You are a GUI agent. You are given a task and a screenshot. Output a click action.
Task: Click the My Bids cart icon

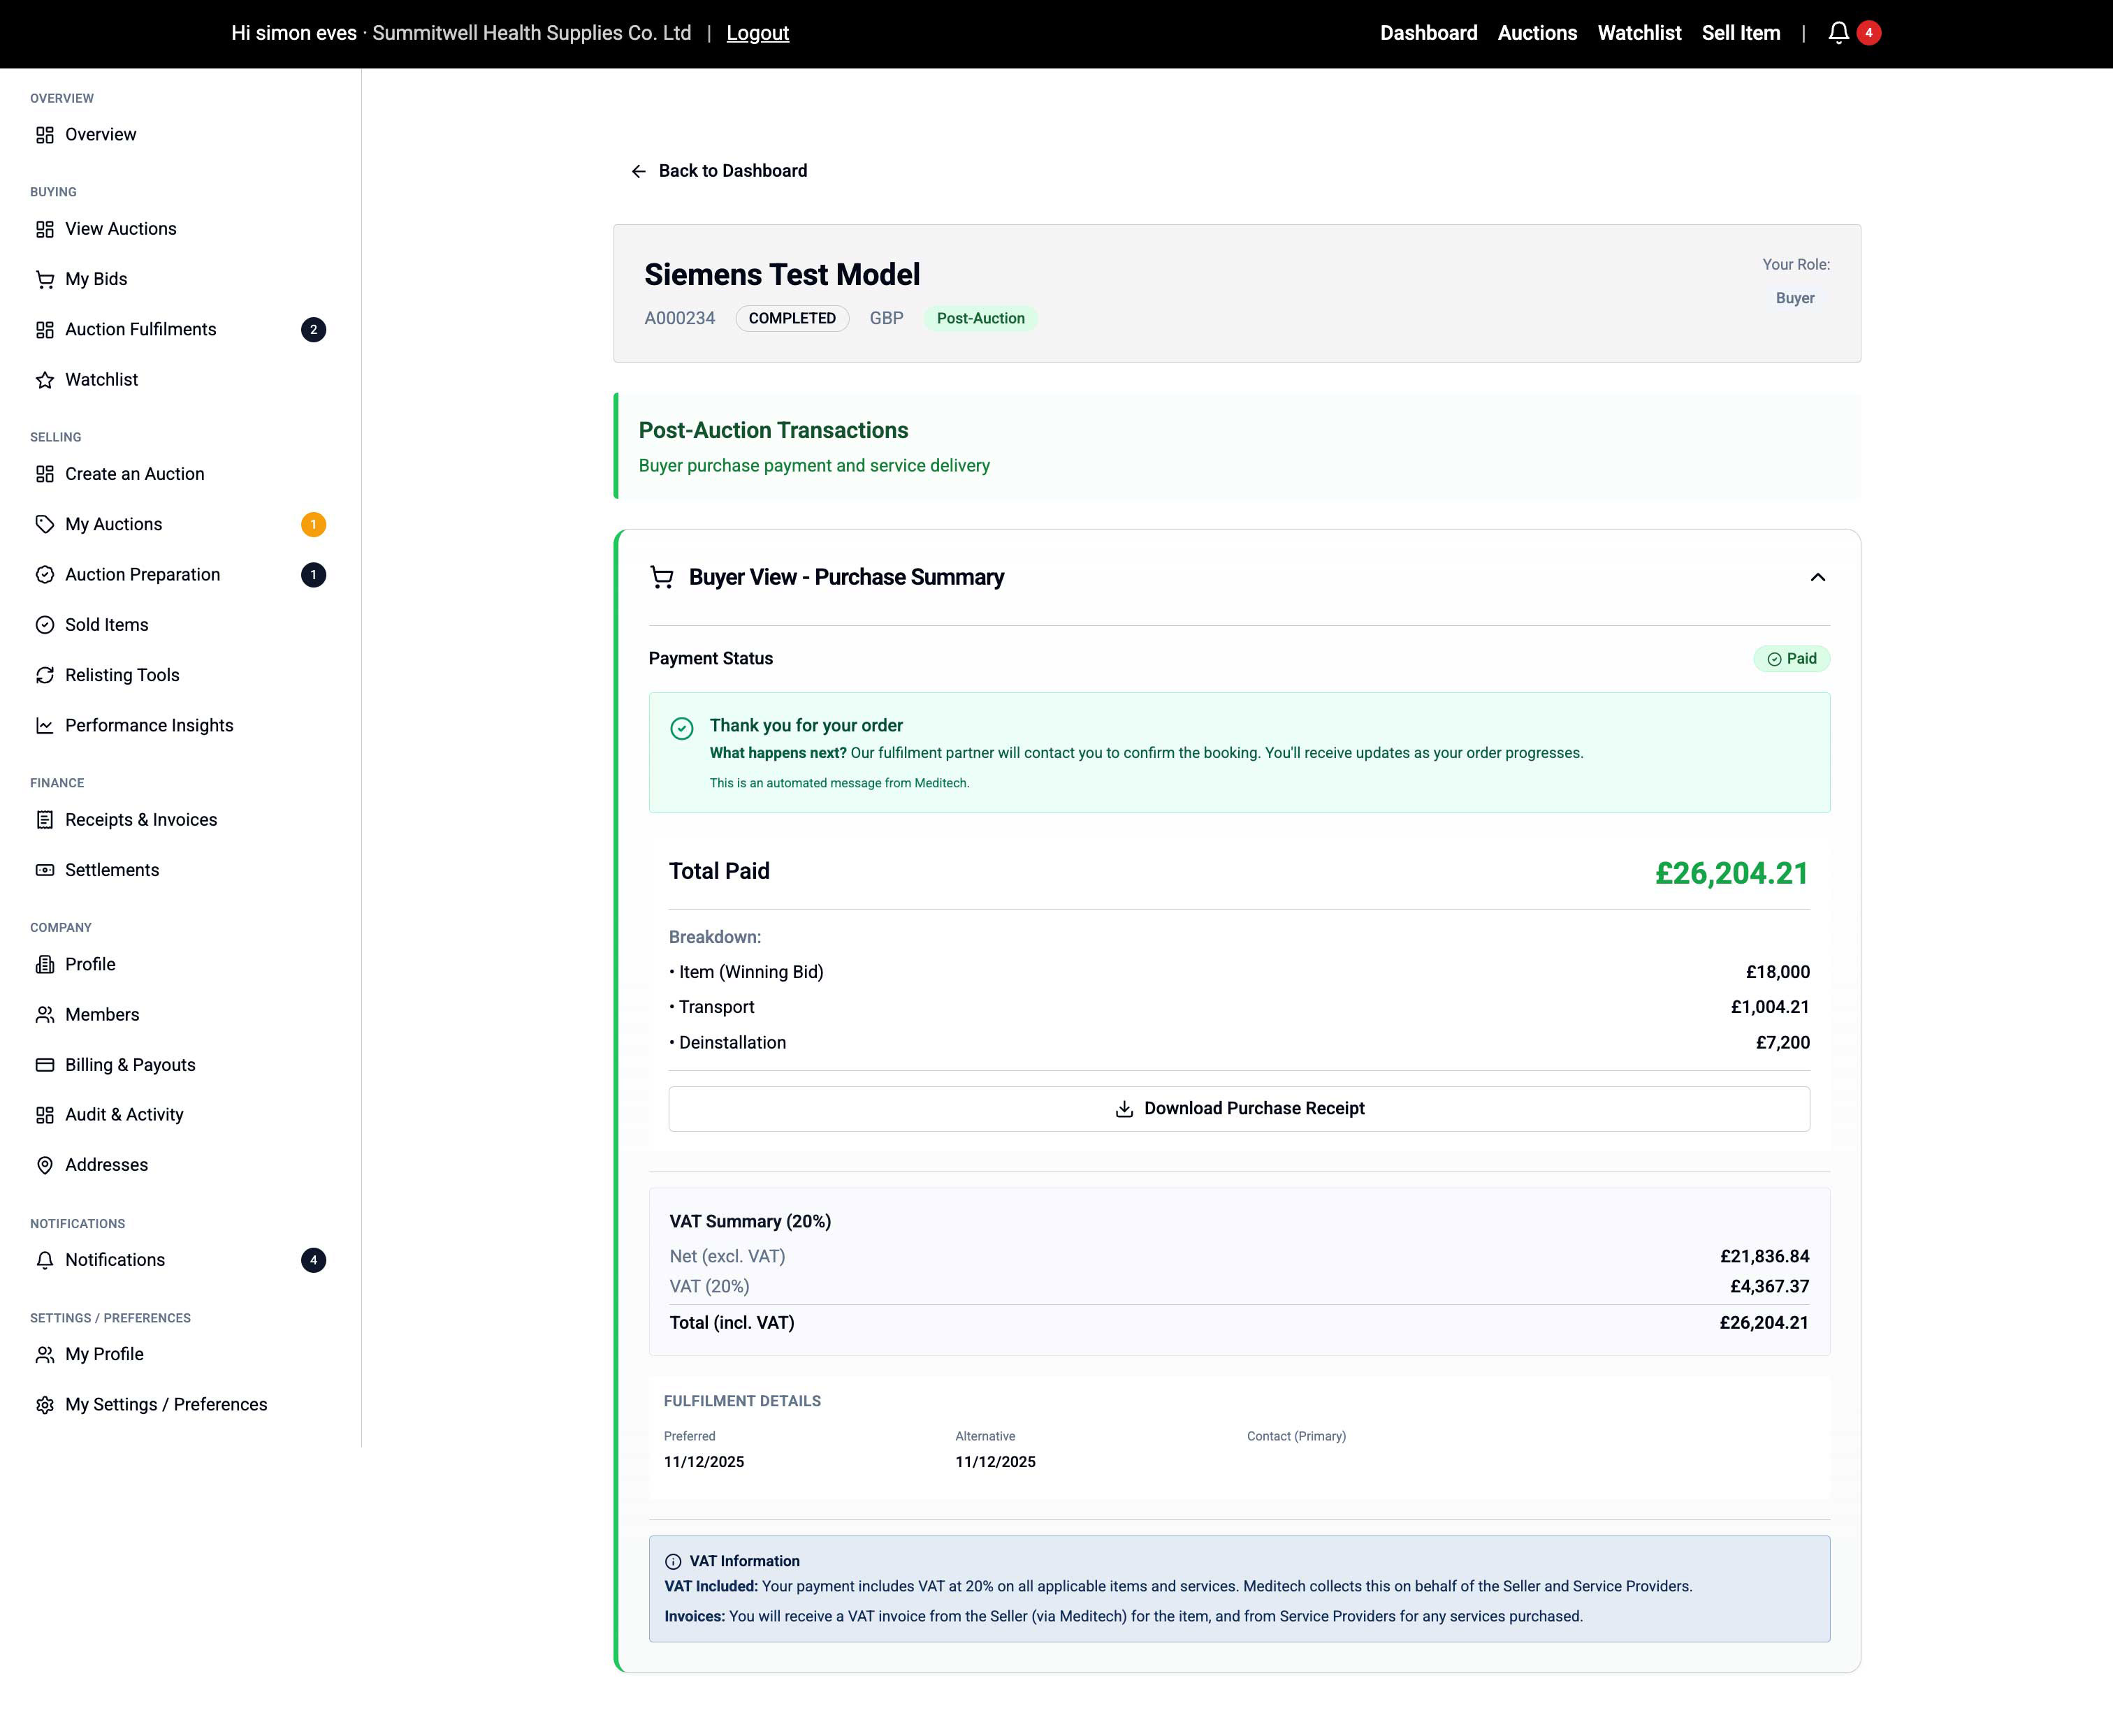coord(45,279)
